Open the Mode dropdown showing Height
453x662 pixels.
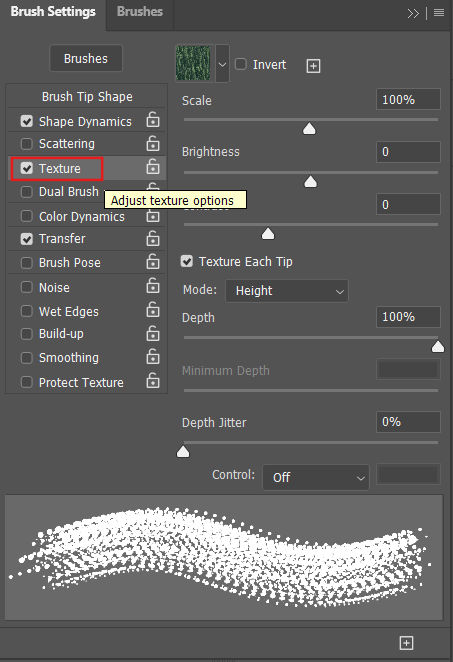[x=287, y=291]
